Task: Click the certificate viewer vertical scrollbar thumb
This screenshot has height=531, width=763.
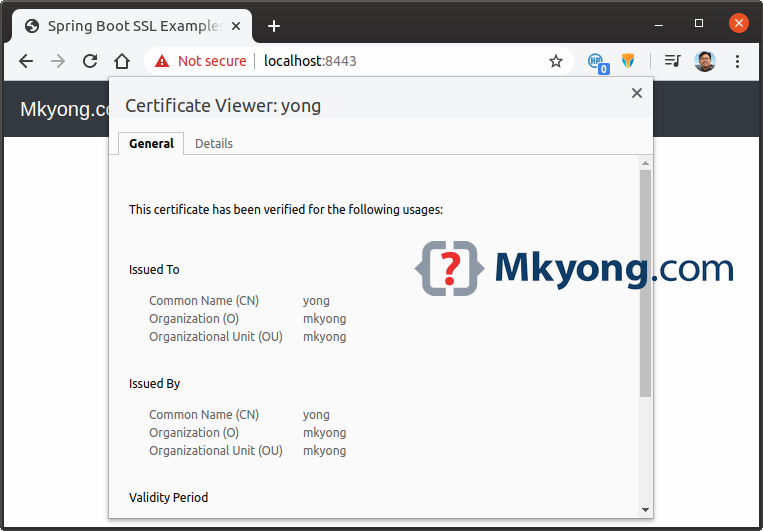Action: tap(645, 283)
